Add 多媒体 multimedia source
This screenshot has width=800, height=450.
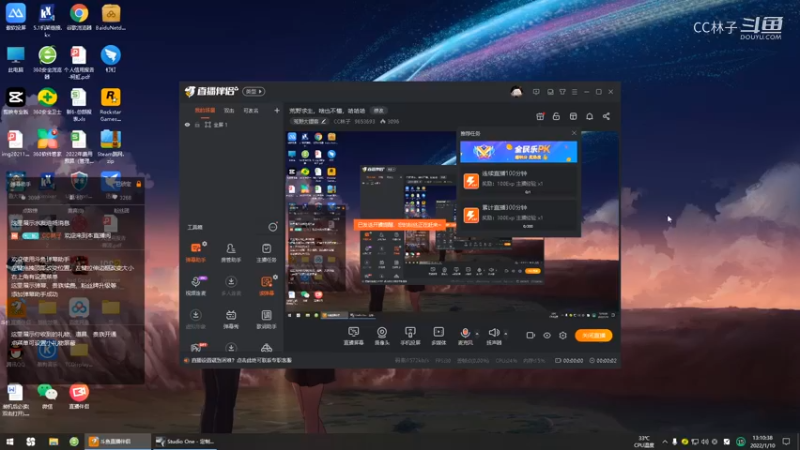tap(438, 336)
